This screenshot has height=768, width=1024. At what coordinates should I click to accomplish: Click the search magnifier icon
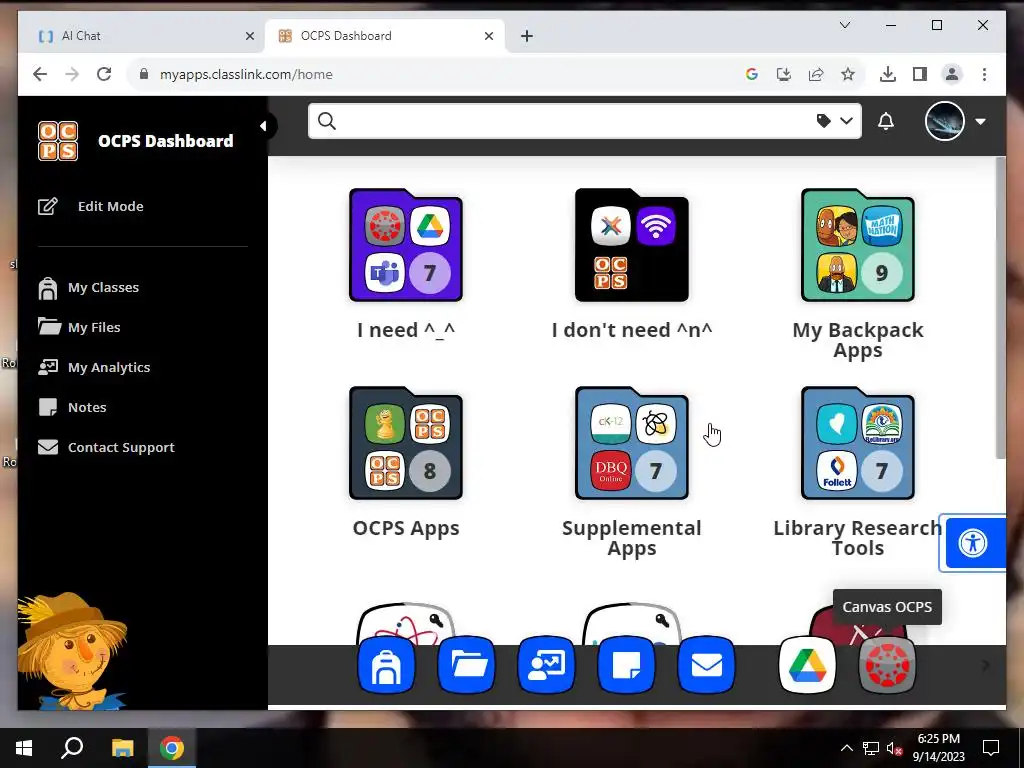(327, 121)
